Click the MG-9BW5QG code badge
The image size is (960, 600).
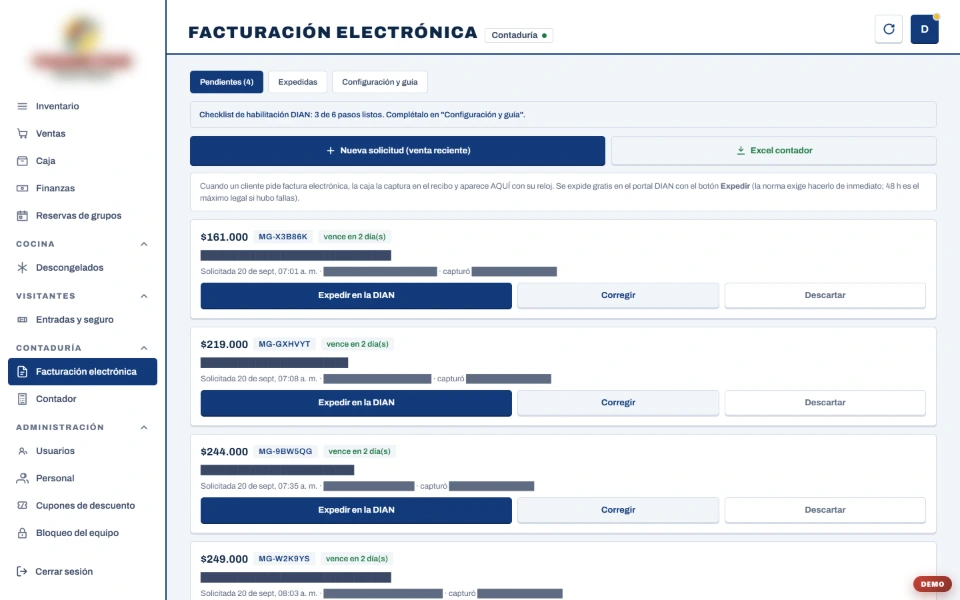[285, 452]
